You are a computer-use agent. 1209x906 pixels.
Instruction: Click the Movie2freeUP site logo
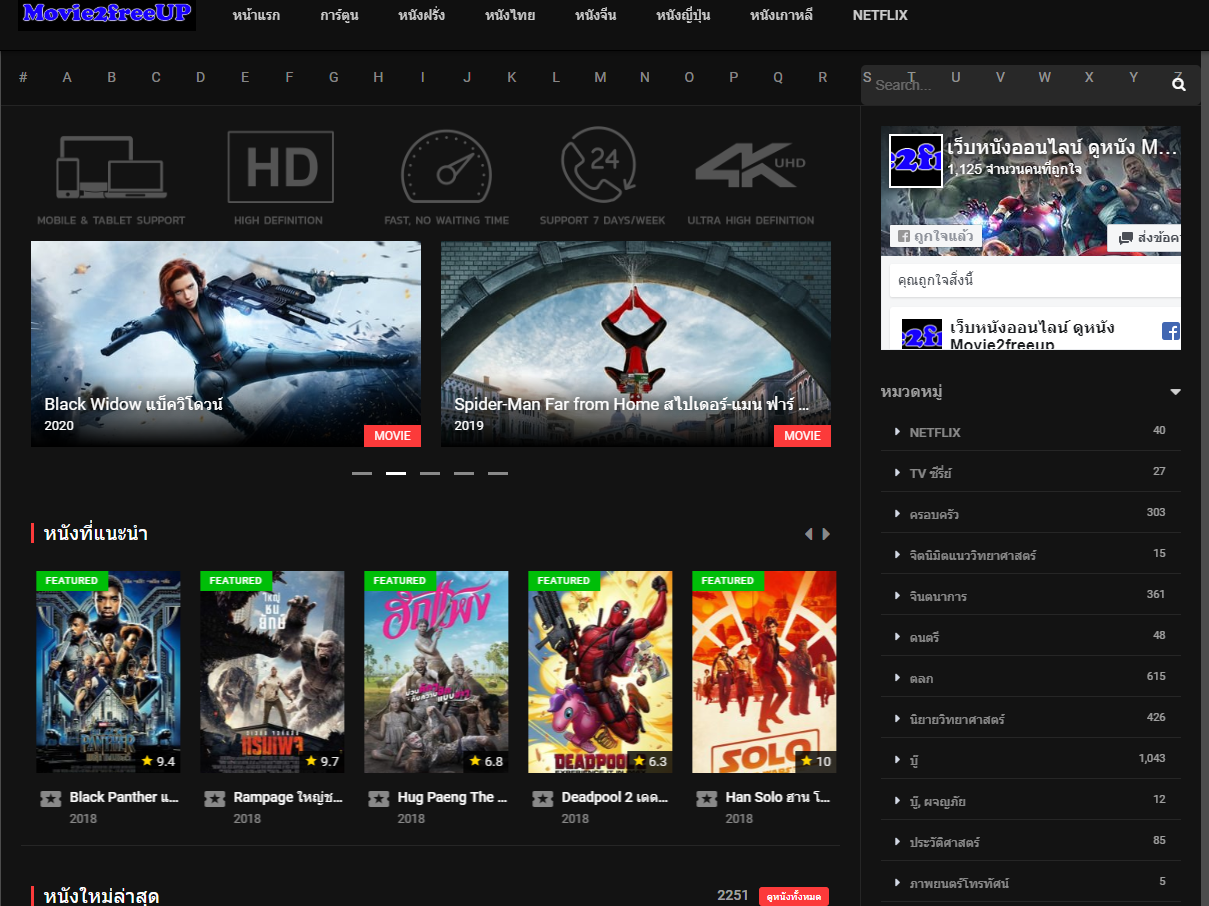(107, 15)
